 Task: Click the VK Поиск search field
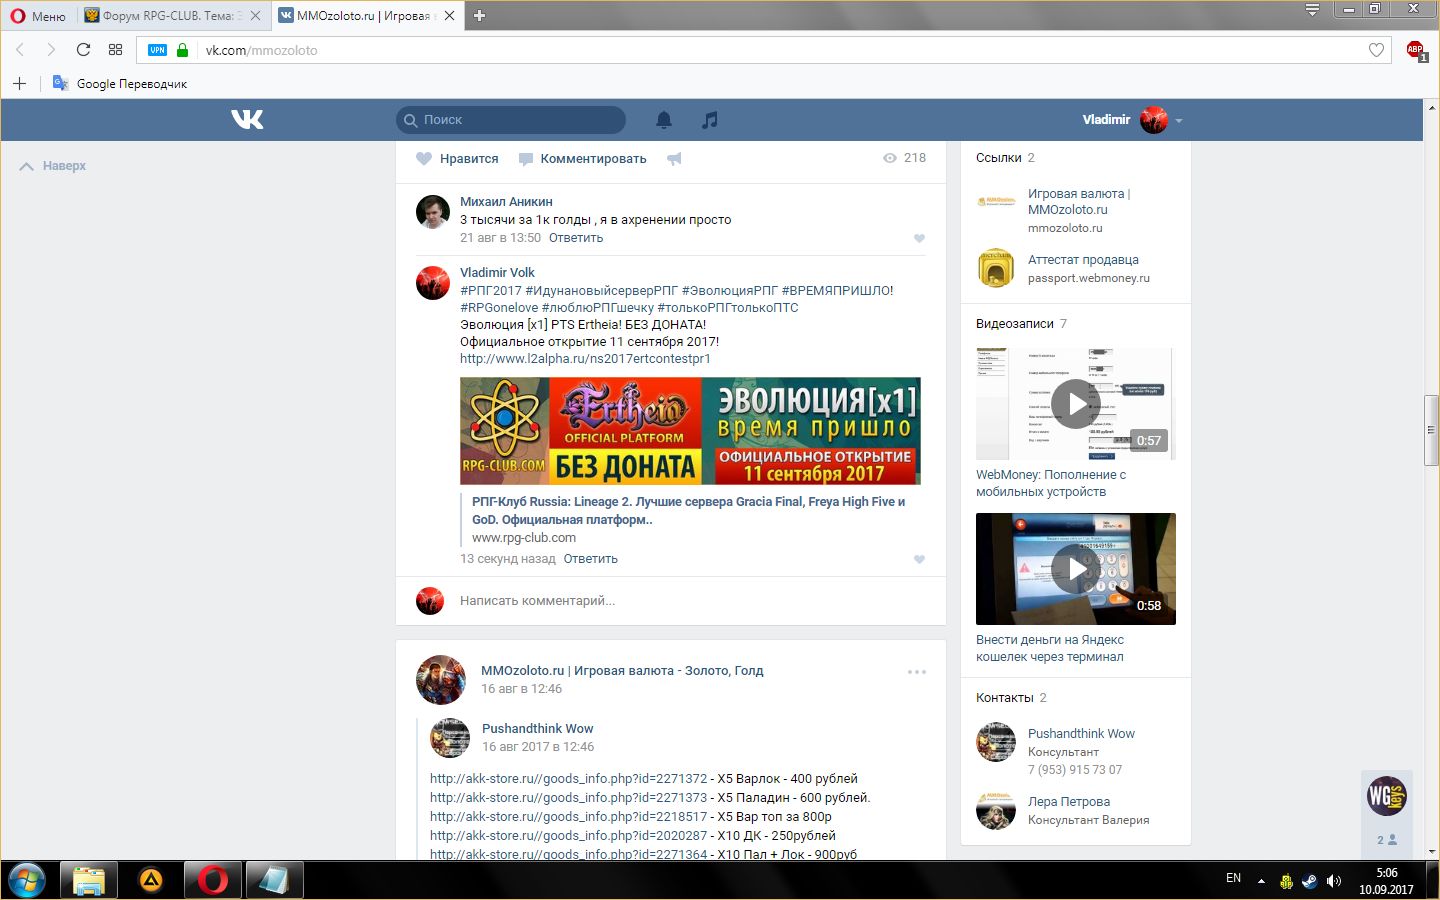coord(511,120)
